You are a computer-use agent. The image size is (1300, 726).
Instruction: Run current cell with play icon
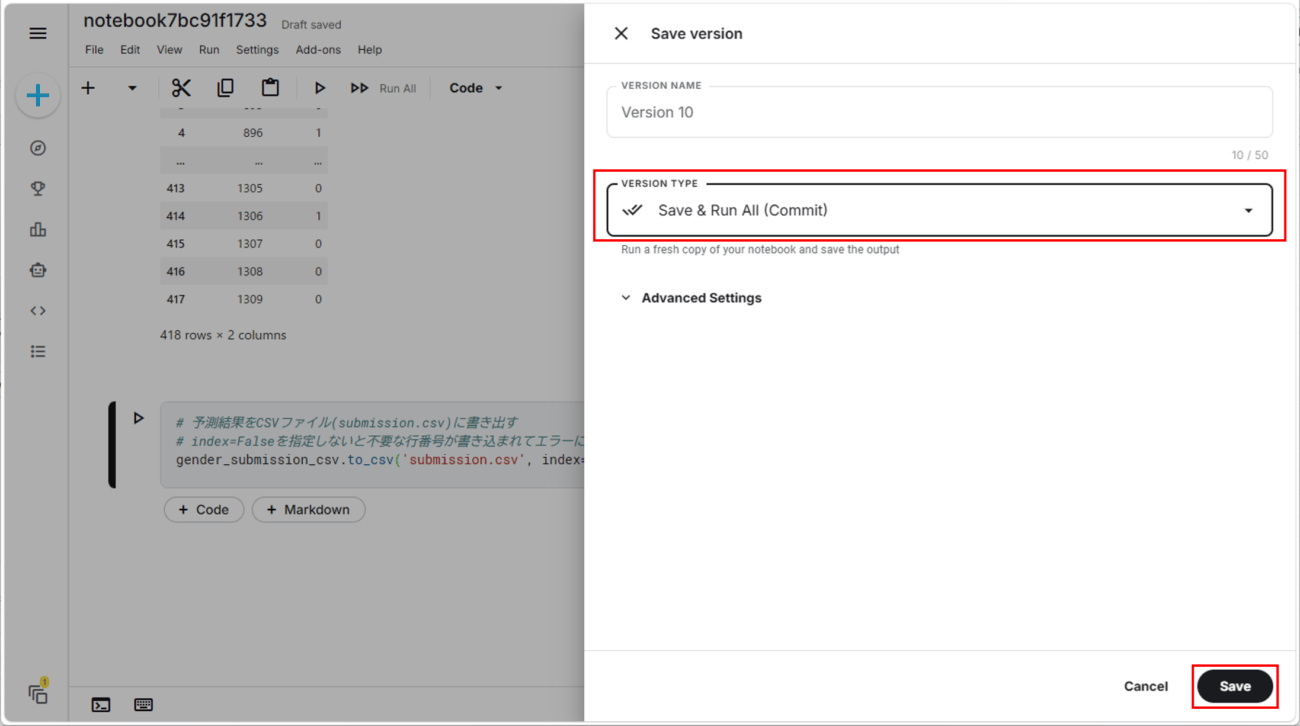[x=320, y=88]
